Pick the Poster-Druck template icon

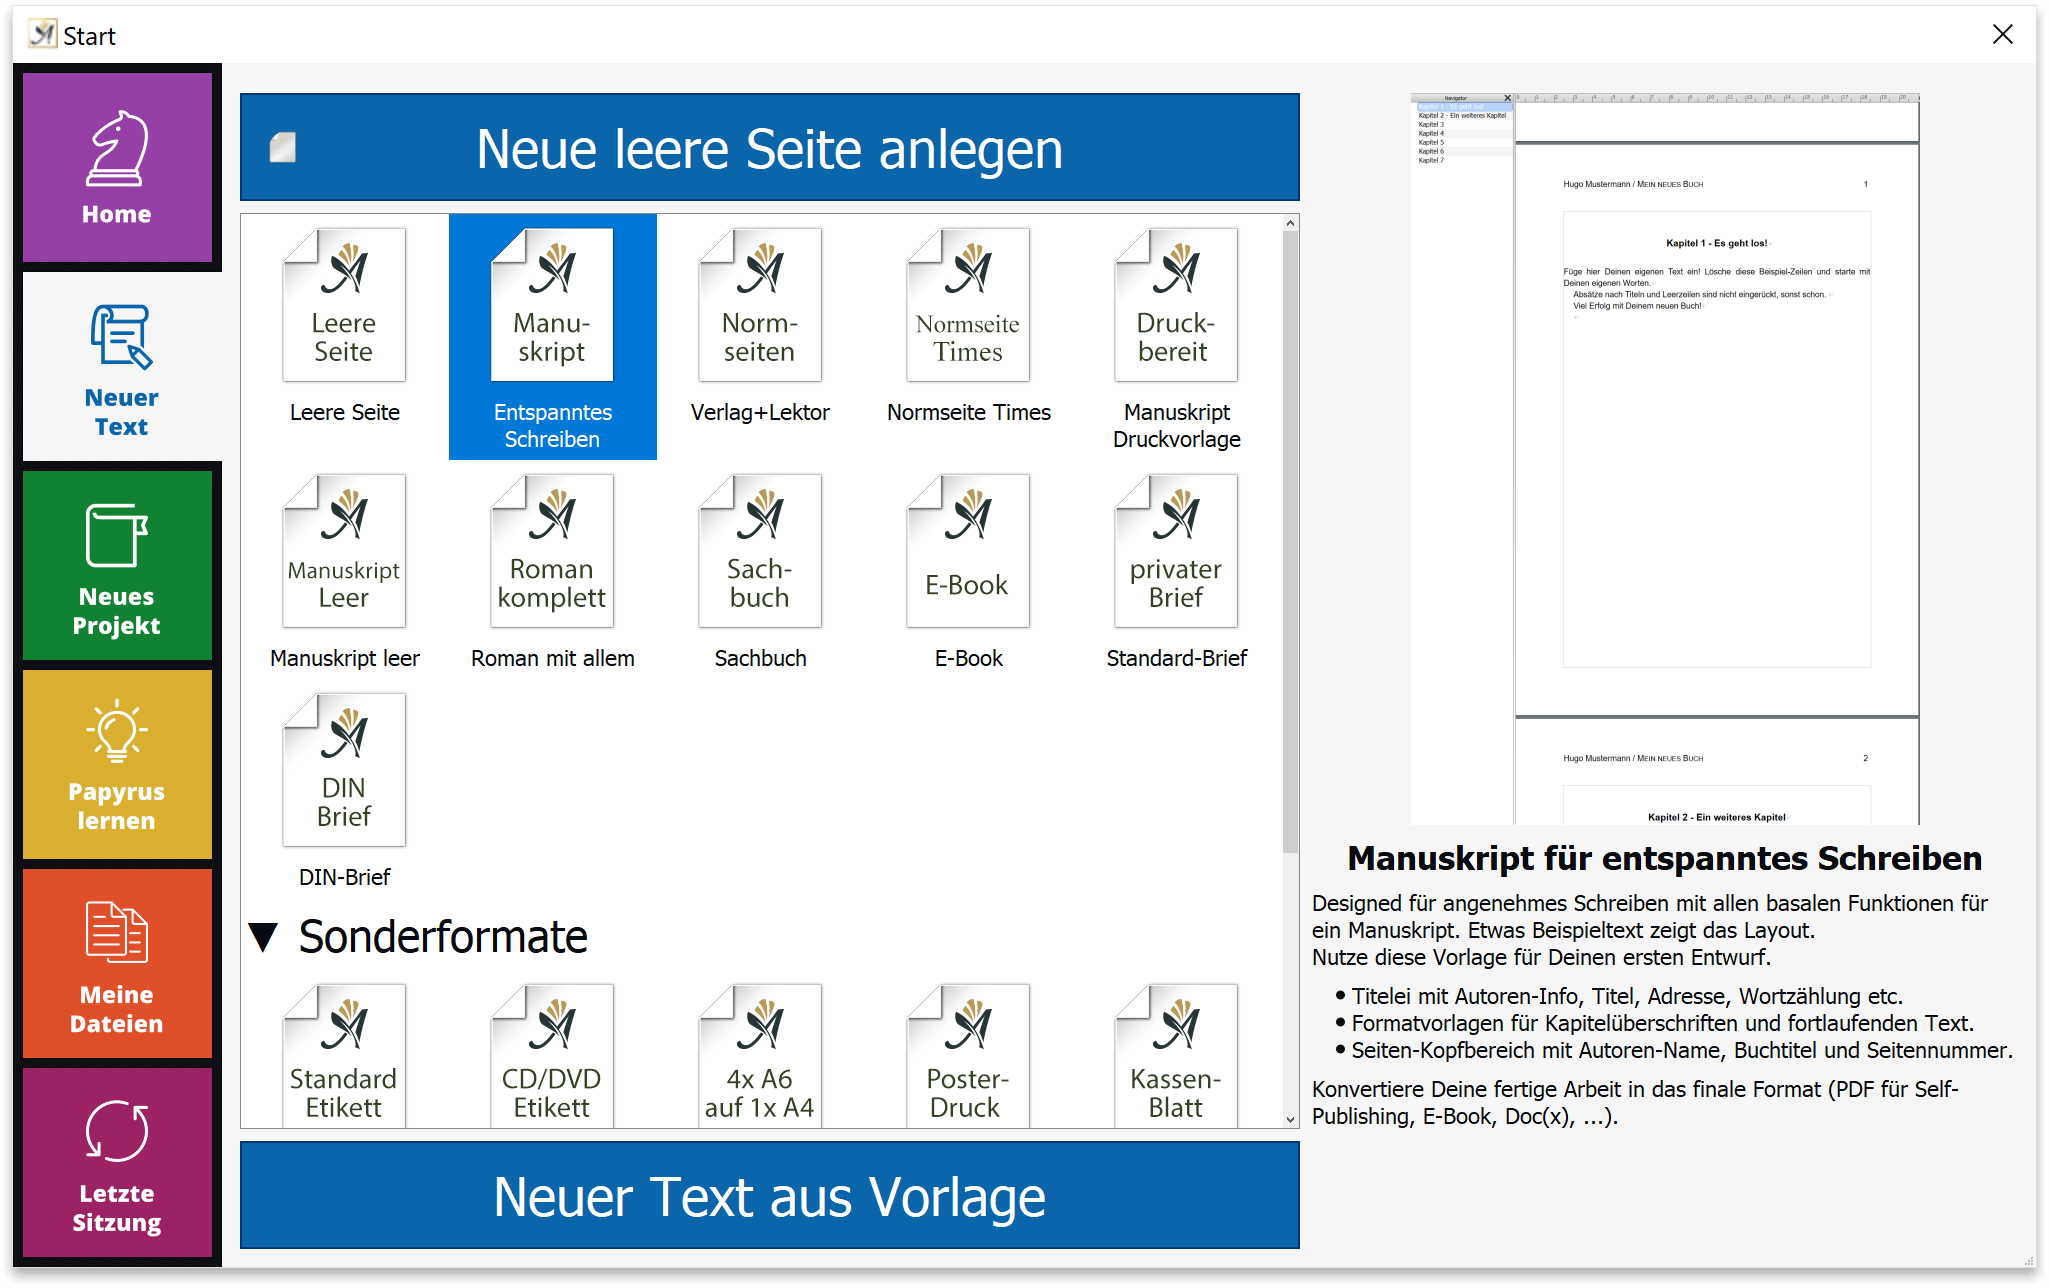pyautogui.click(x=968, y=1056)
